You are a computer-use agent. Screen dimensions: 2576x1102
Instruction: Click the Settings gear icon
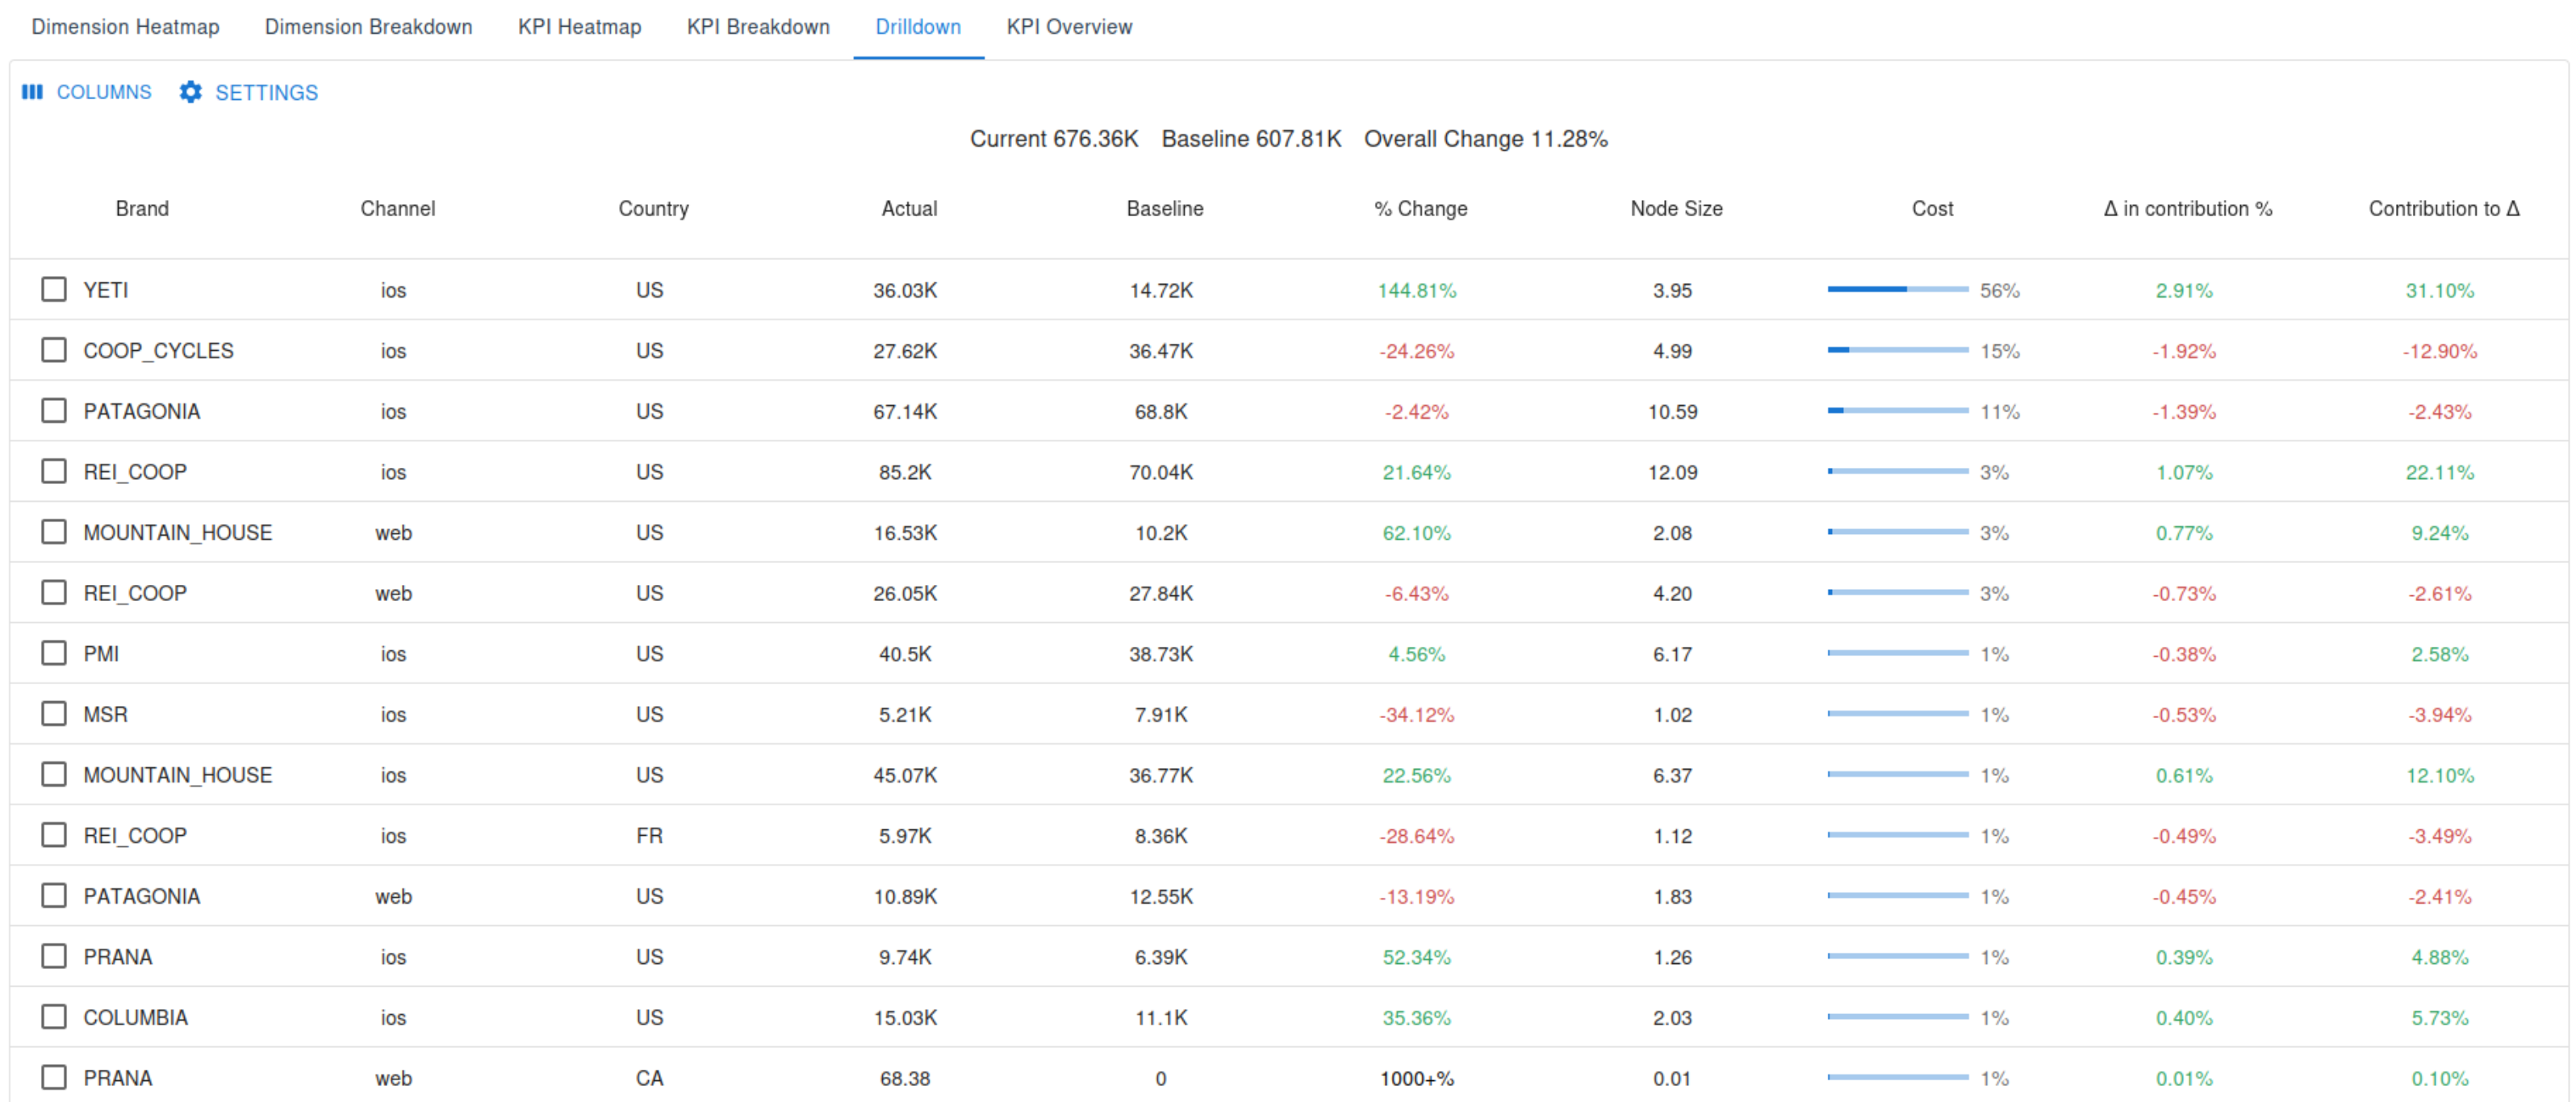[190, 92]
